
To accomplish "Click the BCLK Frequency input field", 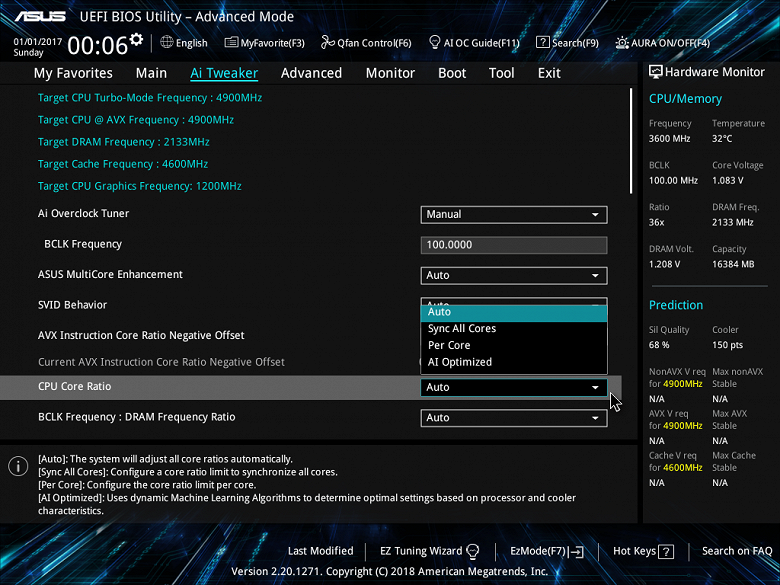I will tap(514, 245).
